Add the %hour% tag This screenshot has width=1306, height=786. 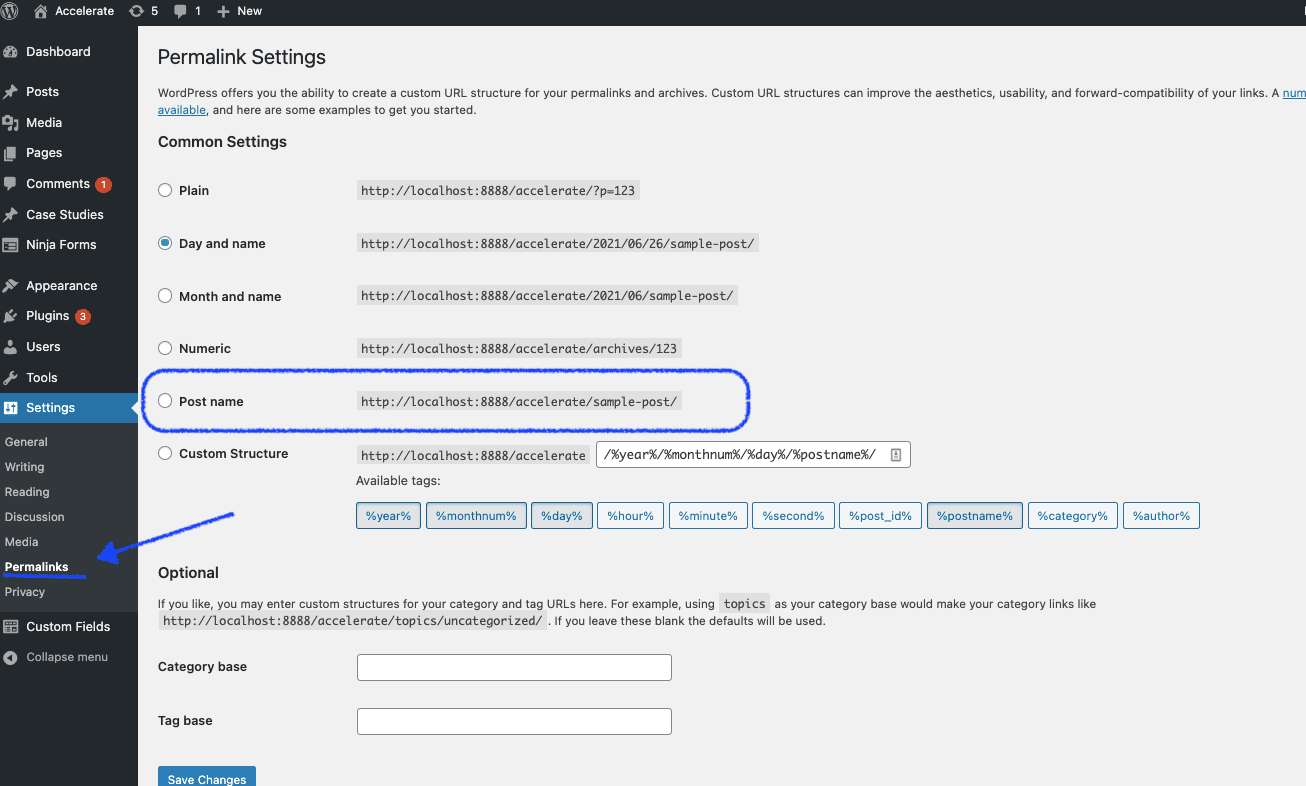(631, 516)
